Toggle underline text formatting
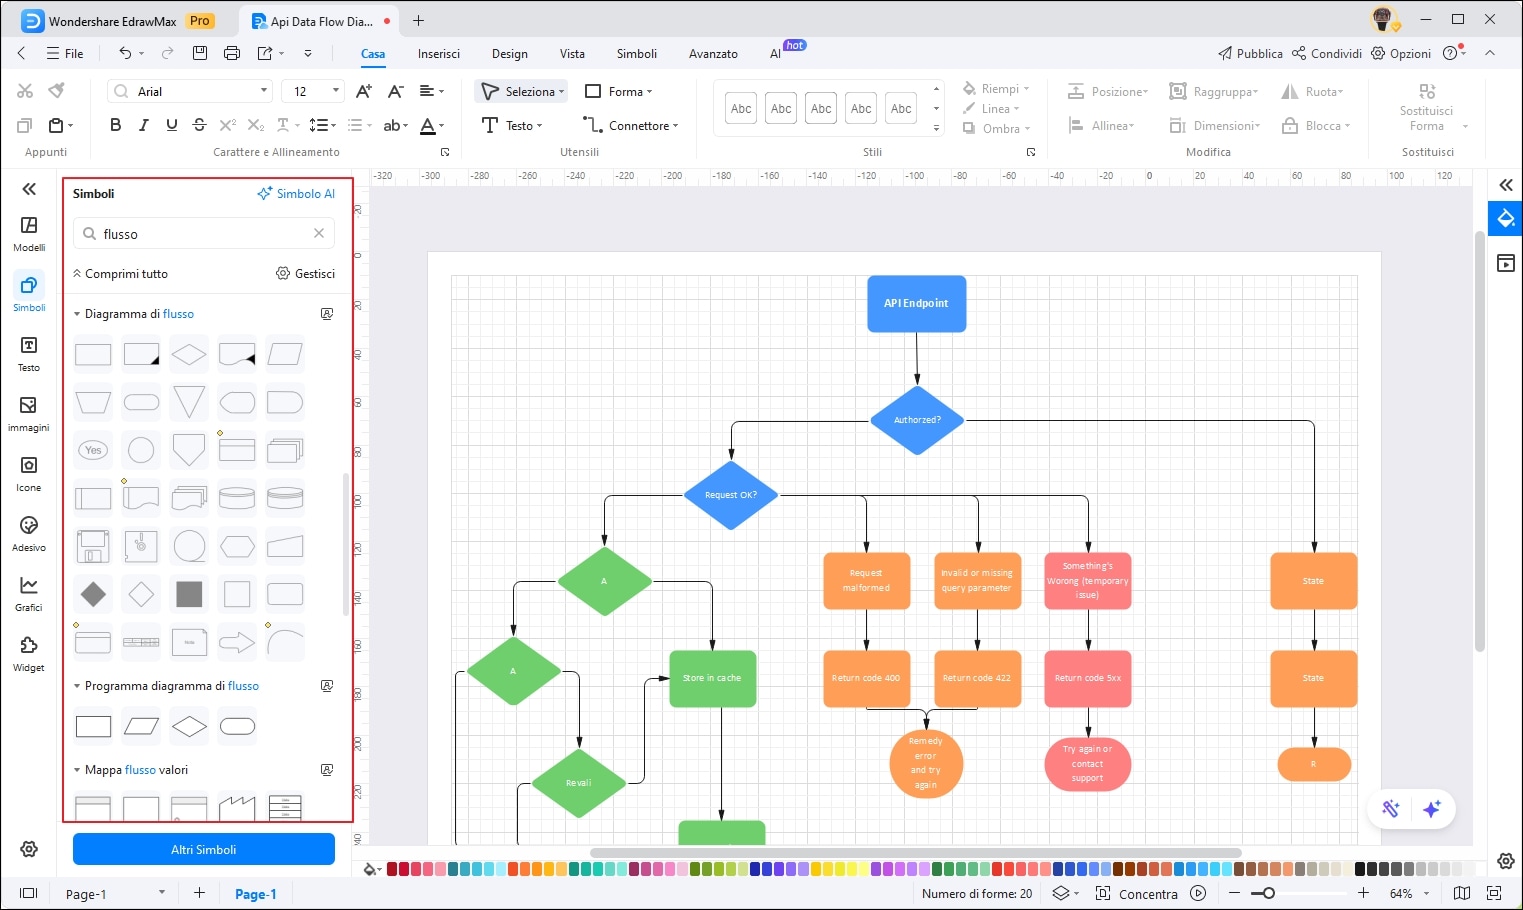The image size is (1523, 910). pos(171,125)
